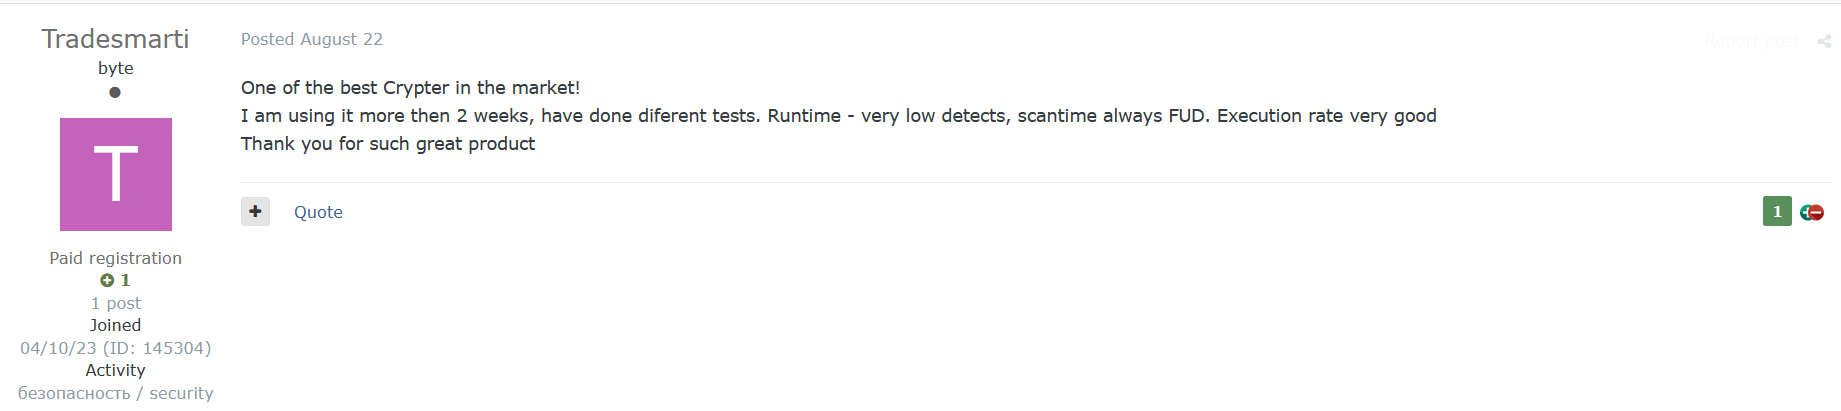Click the byte rank title
Image resolution: width=1841 pixels, height=411 pixels.
pos(115,68)
